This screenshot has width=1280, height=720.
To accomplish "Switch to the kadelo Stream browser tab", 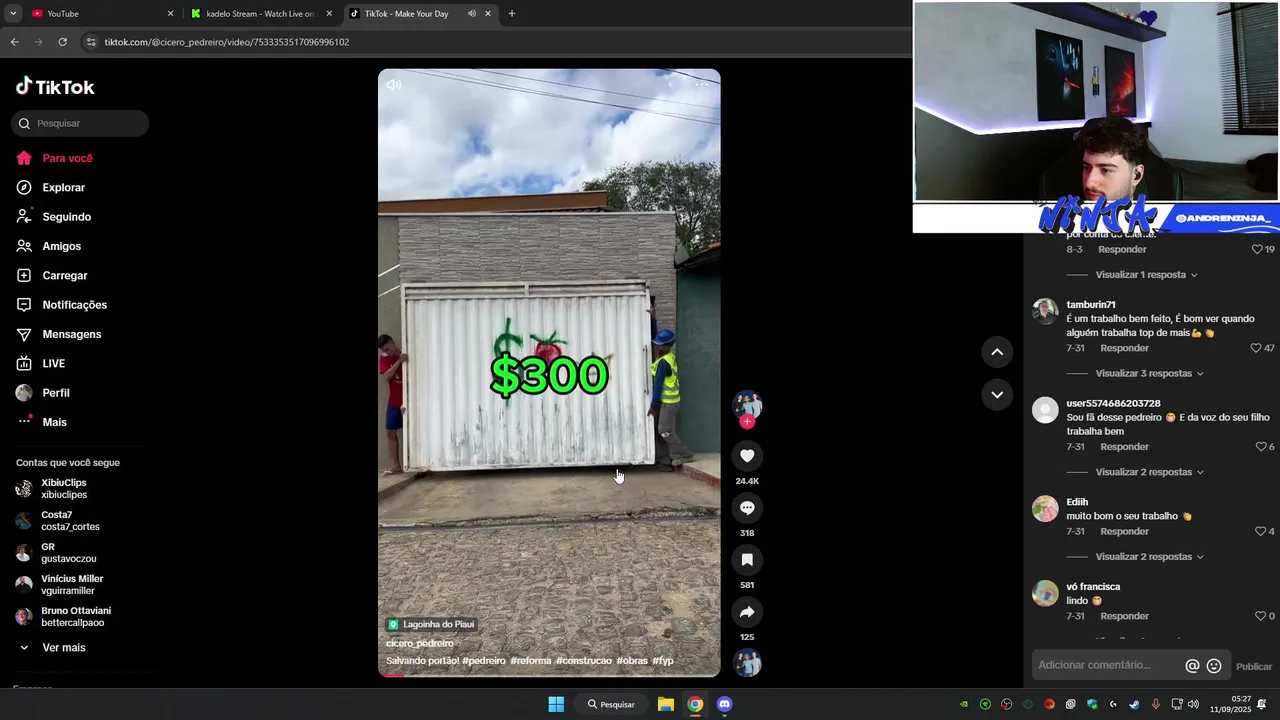I will [x=260, y=14].
